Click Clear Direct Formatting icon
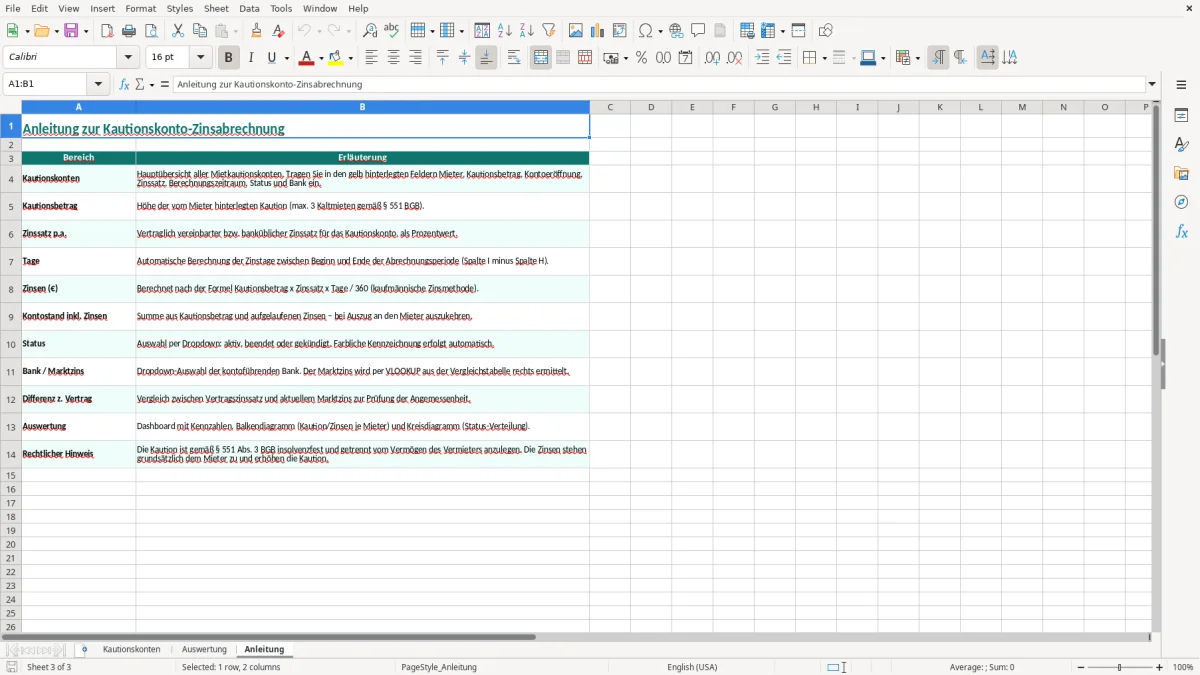Image resolution: width=1200 pixels, height=675 pixels. pos(278,31)
